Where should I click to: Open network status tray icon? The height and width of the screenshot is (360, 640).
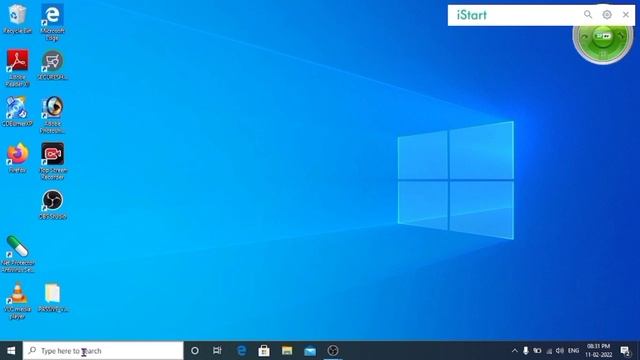point(549,351)
